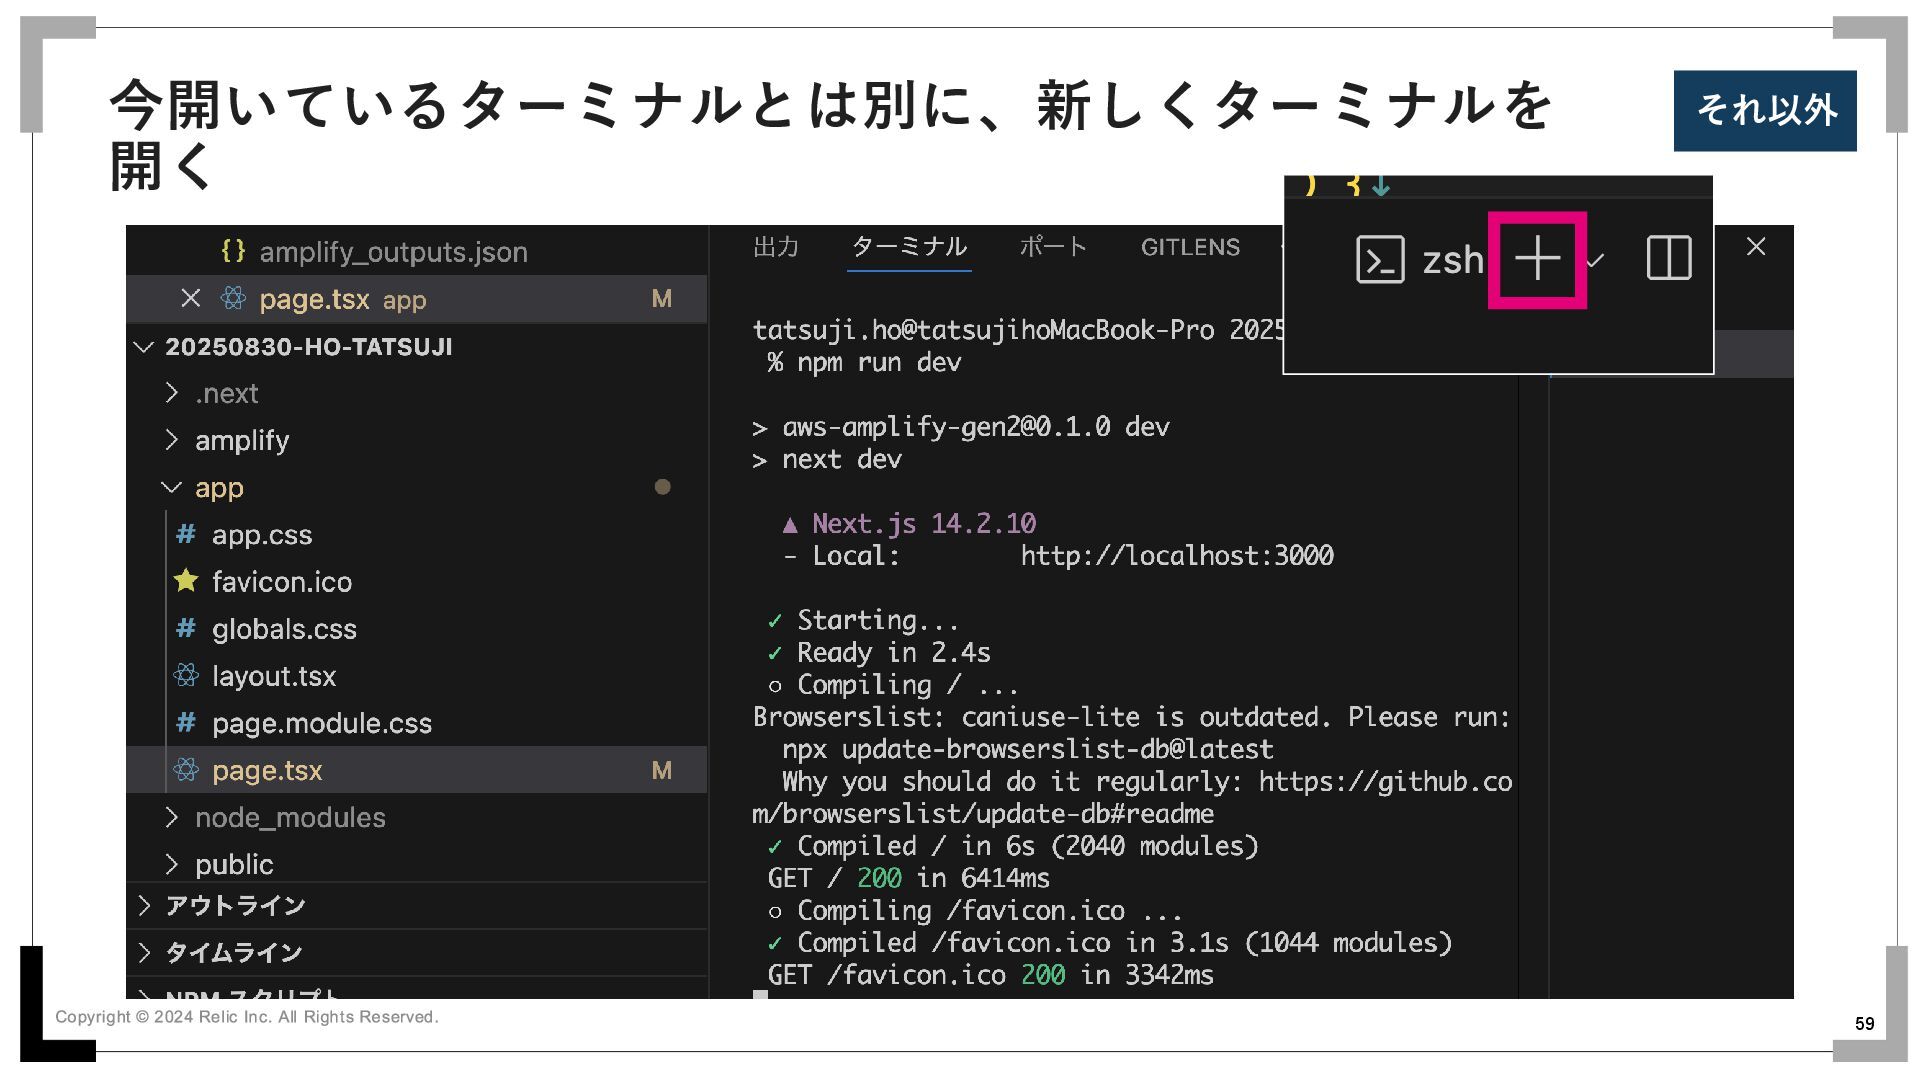Screen dimensions: 1920x1080
Task: Click the hash icon of page.module.css
Action: (186, 722)
